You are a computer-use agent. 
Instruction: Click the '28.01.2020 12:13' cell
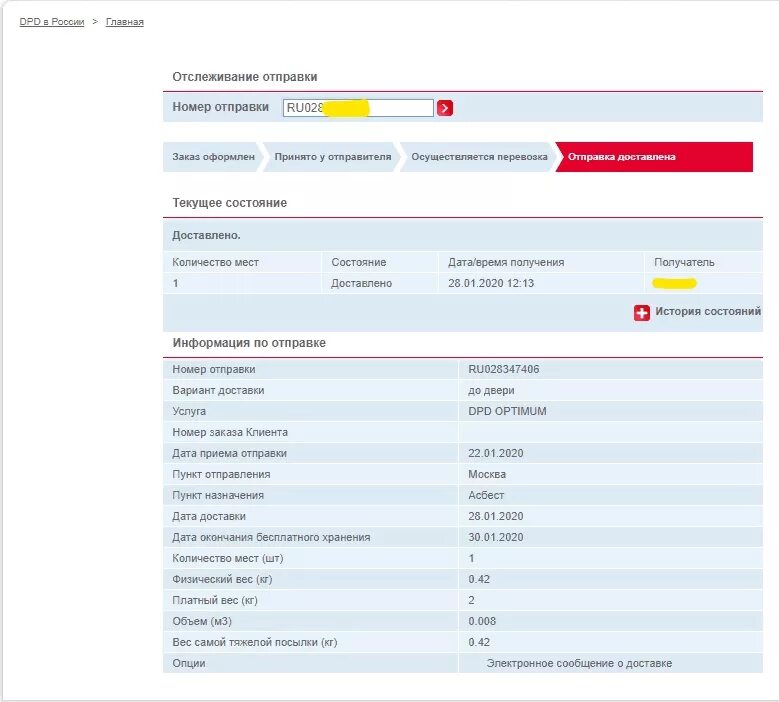(x=491, y=283)
